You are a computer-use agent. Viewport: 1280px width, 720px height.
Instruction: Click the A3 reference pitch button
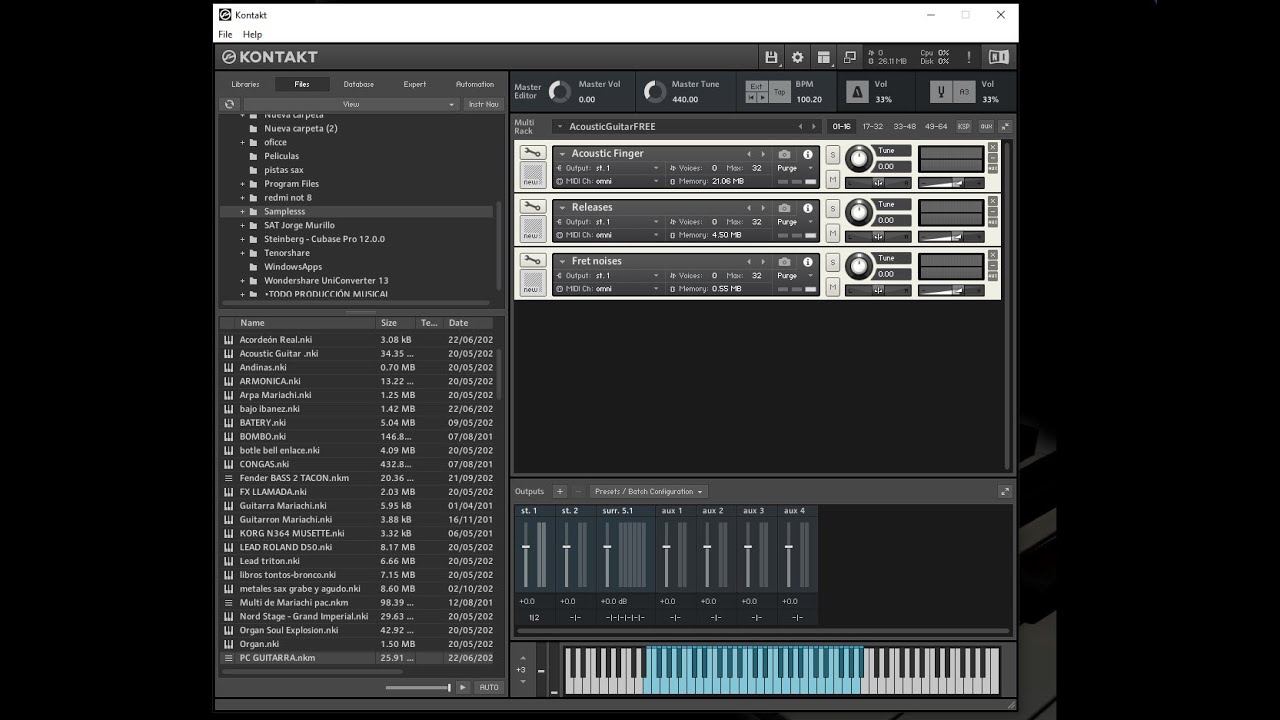point(964,92)
